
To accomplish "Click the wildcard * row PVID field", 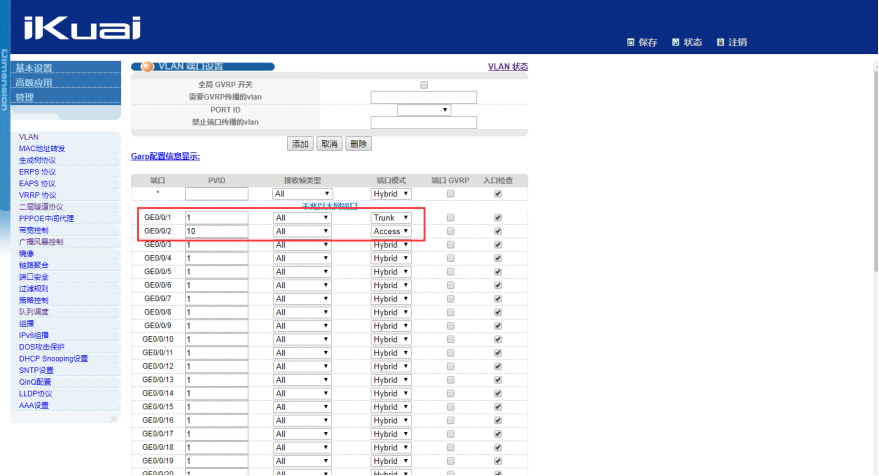I will coord(216,194).
